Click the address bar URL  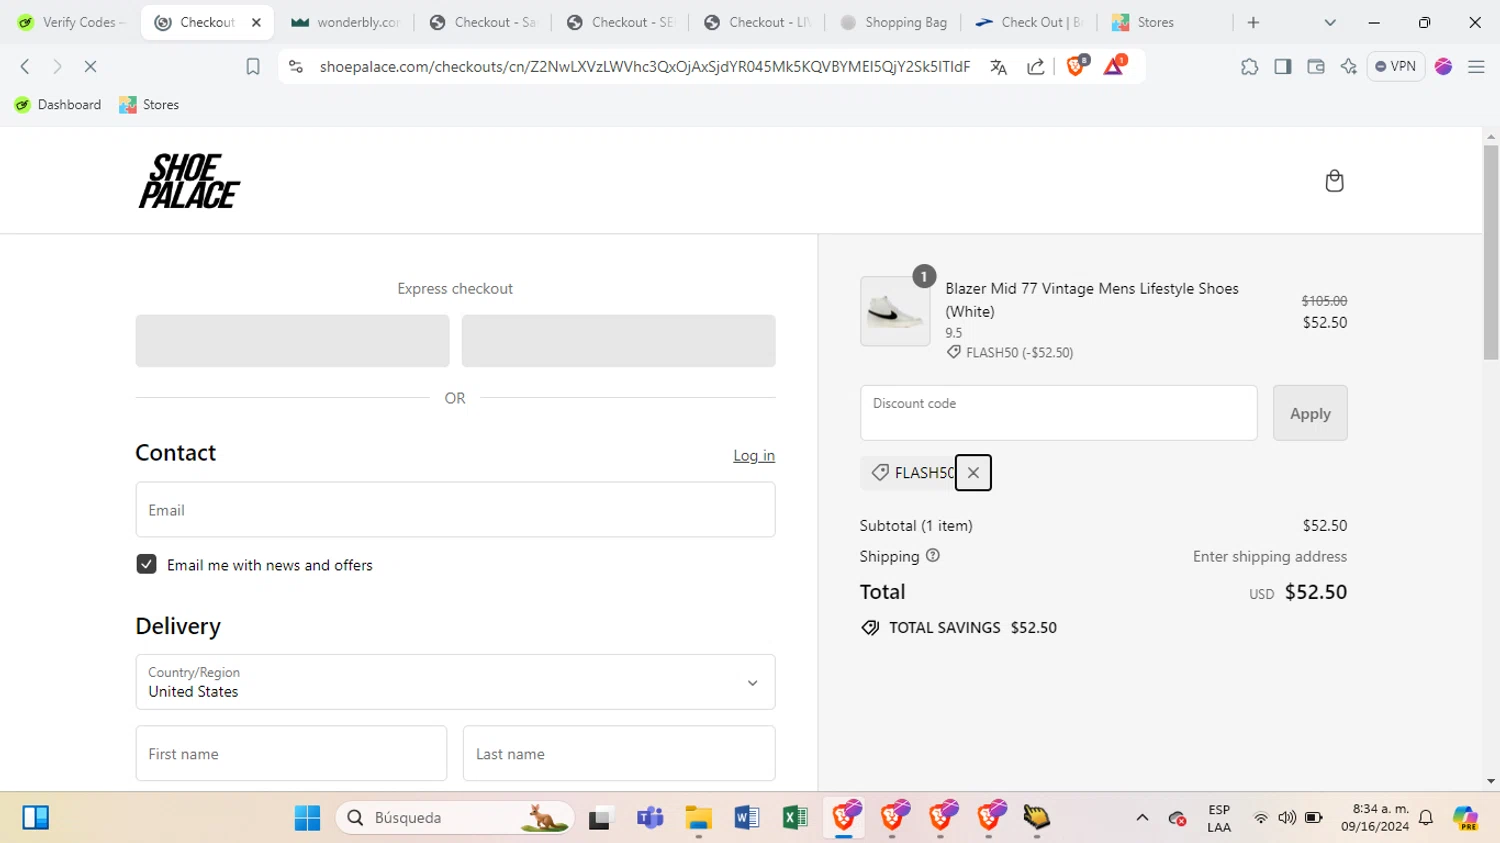click(644, 66)
